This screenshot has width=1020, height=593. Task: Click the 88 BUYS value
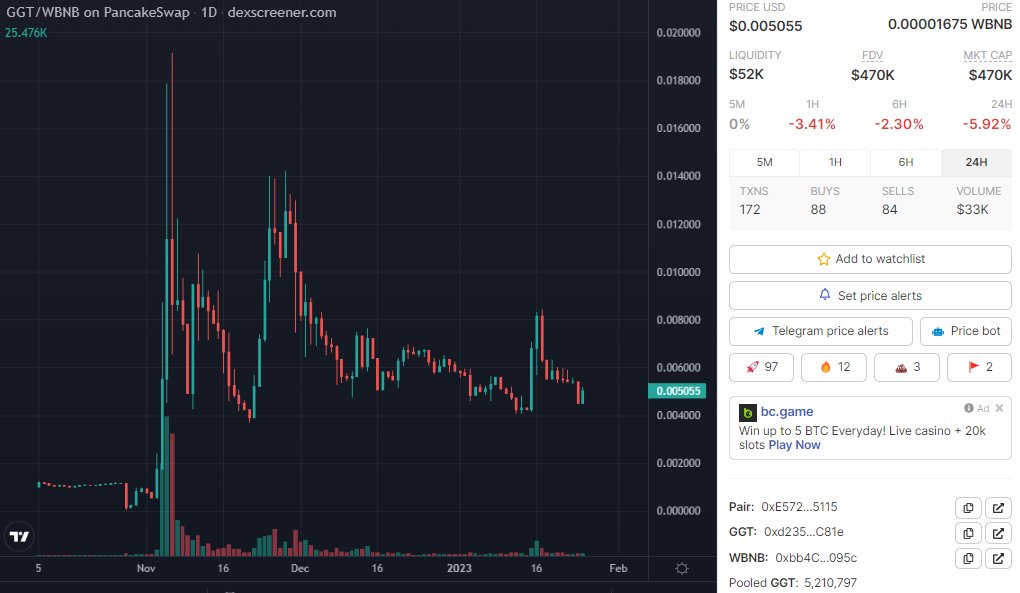818,210
